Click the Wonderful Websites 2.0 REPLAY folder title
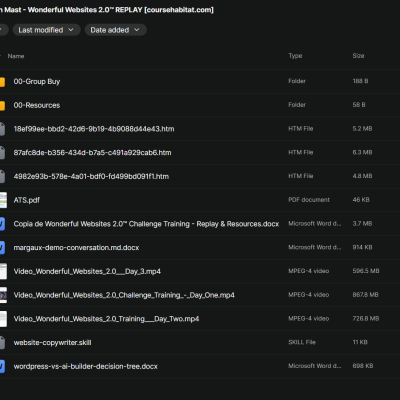 107,10
